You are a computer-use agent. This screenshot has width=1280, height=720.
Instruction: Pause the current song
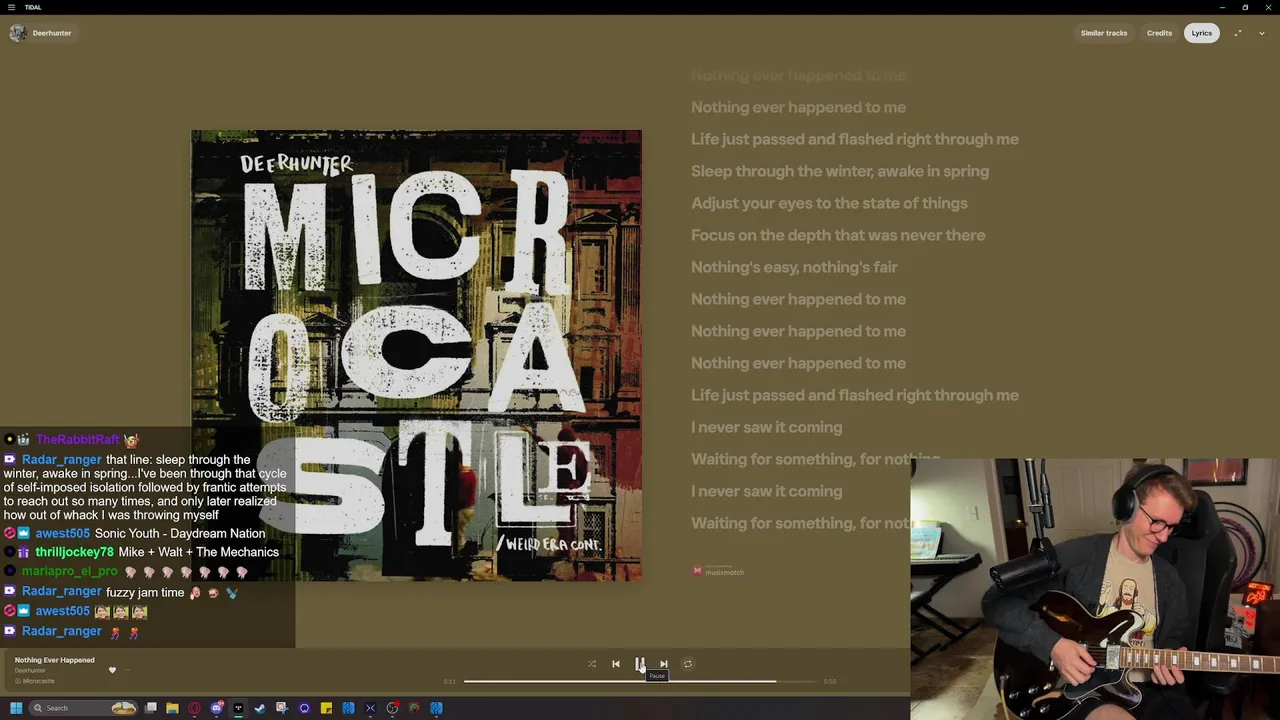coord(639,664)
